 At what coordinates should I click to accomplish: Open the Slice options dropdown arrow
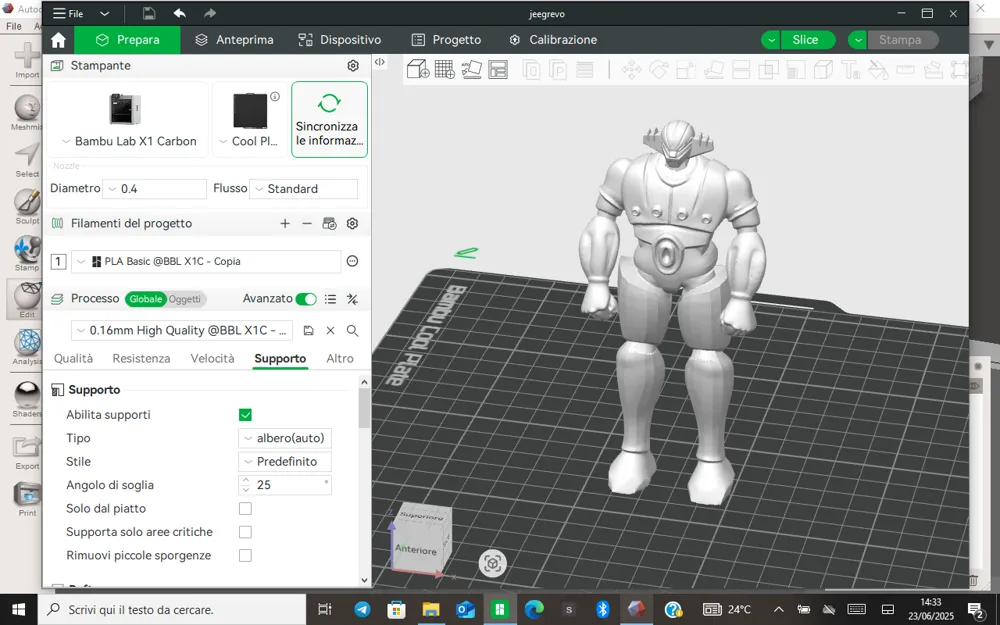770,40
